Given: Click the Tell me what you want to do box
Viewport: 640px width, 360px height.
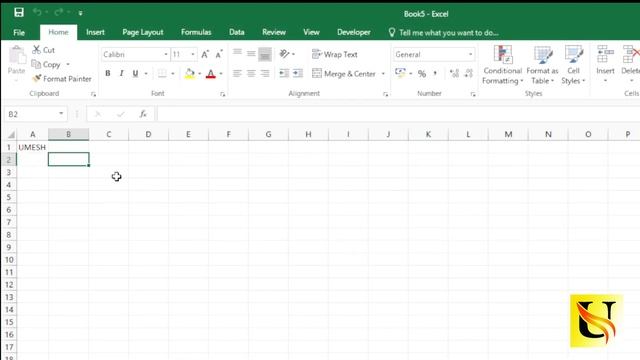Looking at the screenshot, I should [x=443, y=33].
